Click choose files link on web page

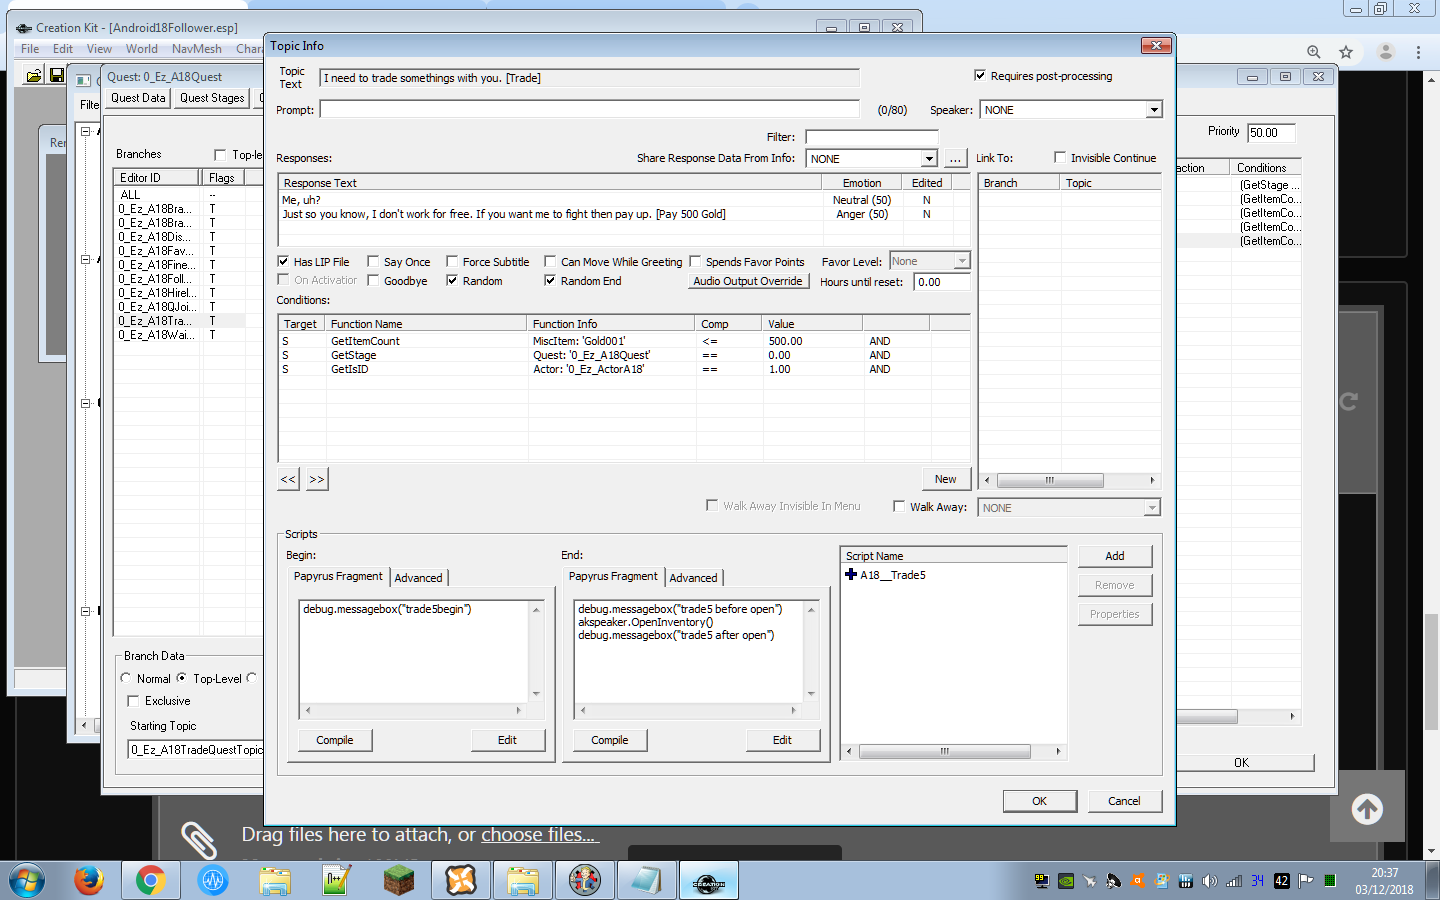(538, 834)
